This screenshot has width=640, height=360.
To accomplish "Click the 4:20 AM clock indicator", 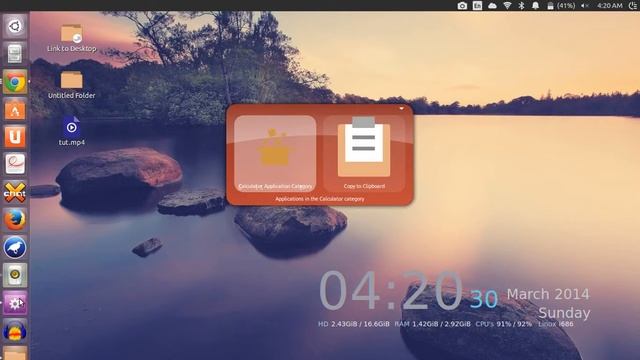I will (x=610, y=5).
